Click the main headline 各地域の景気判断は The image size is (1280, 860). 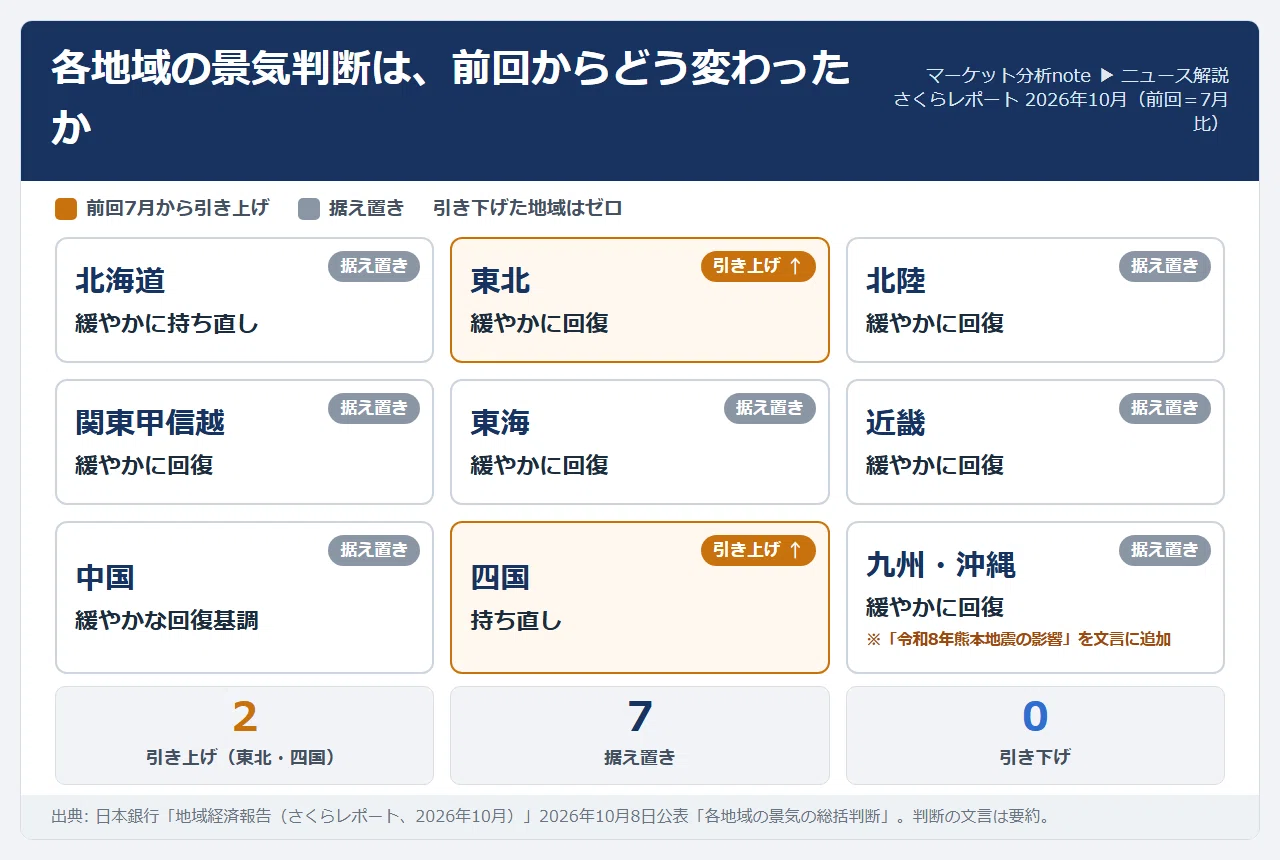coord(451,98)
